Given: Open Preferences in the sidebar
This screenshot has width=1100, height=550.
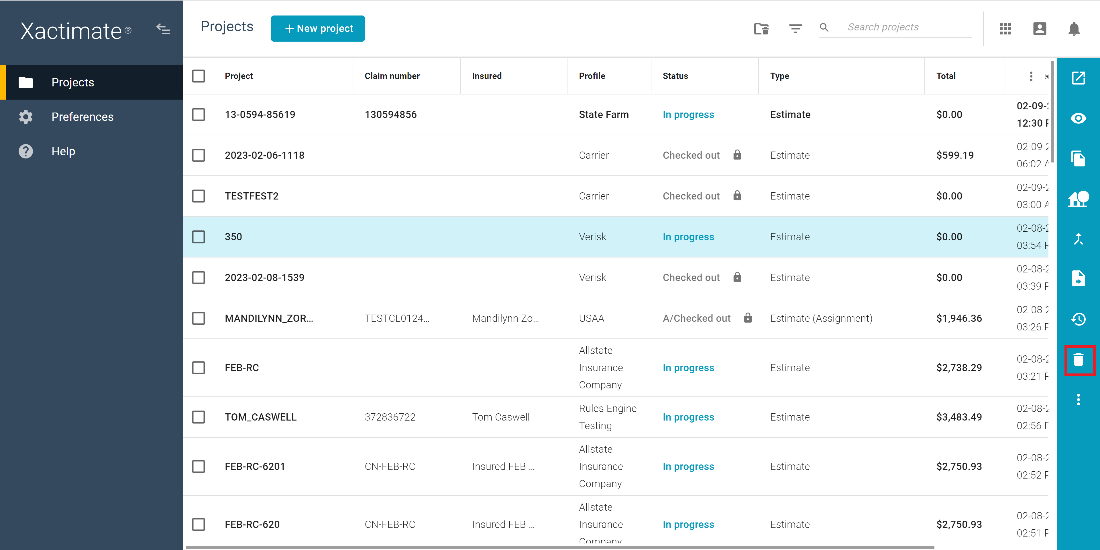Looking at the screenshot, I should click(x=91, y=116).
